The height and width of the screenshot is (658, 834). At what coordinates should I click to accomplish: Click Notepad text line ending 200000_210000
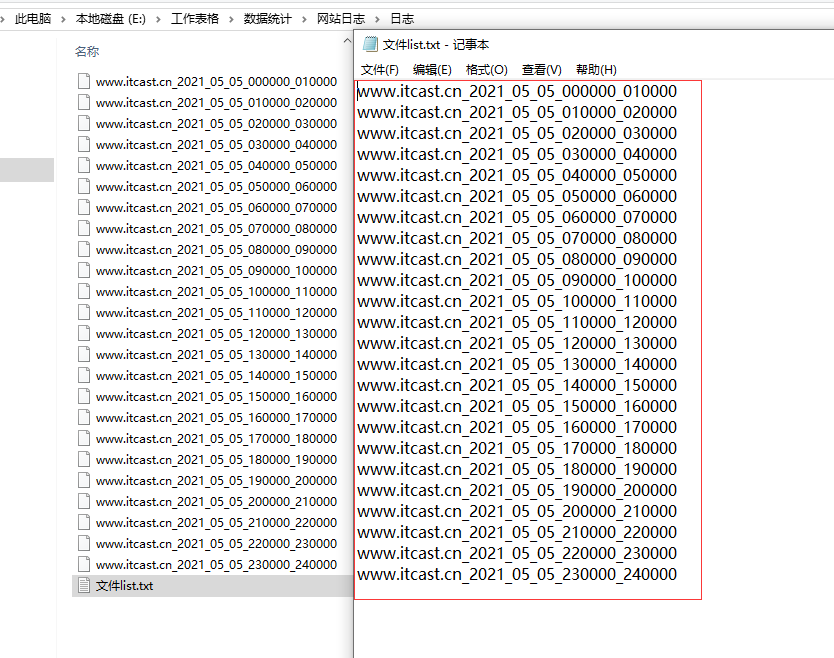click(x=517, y=512)
